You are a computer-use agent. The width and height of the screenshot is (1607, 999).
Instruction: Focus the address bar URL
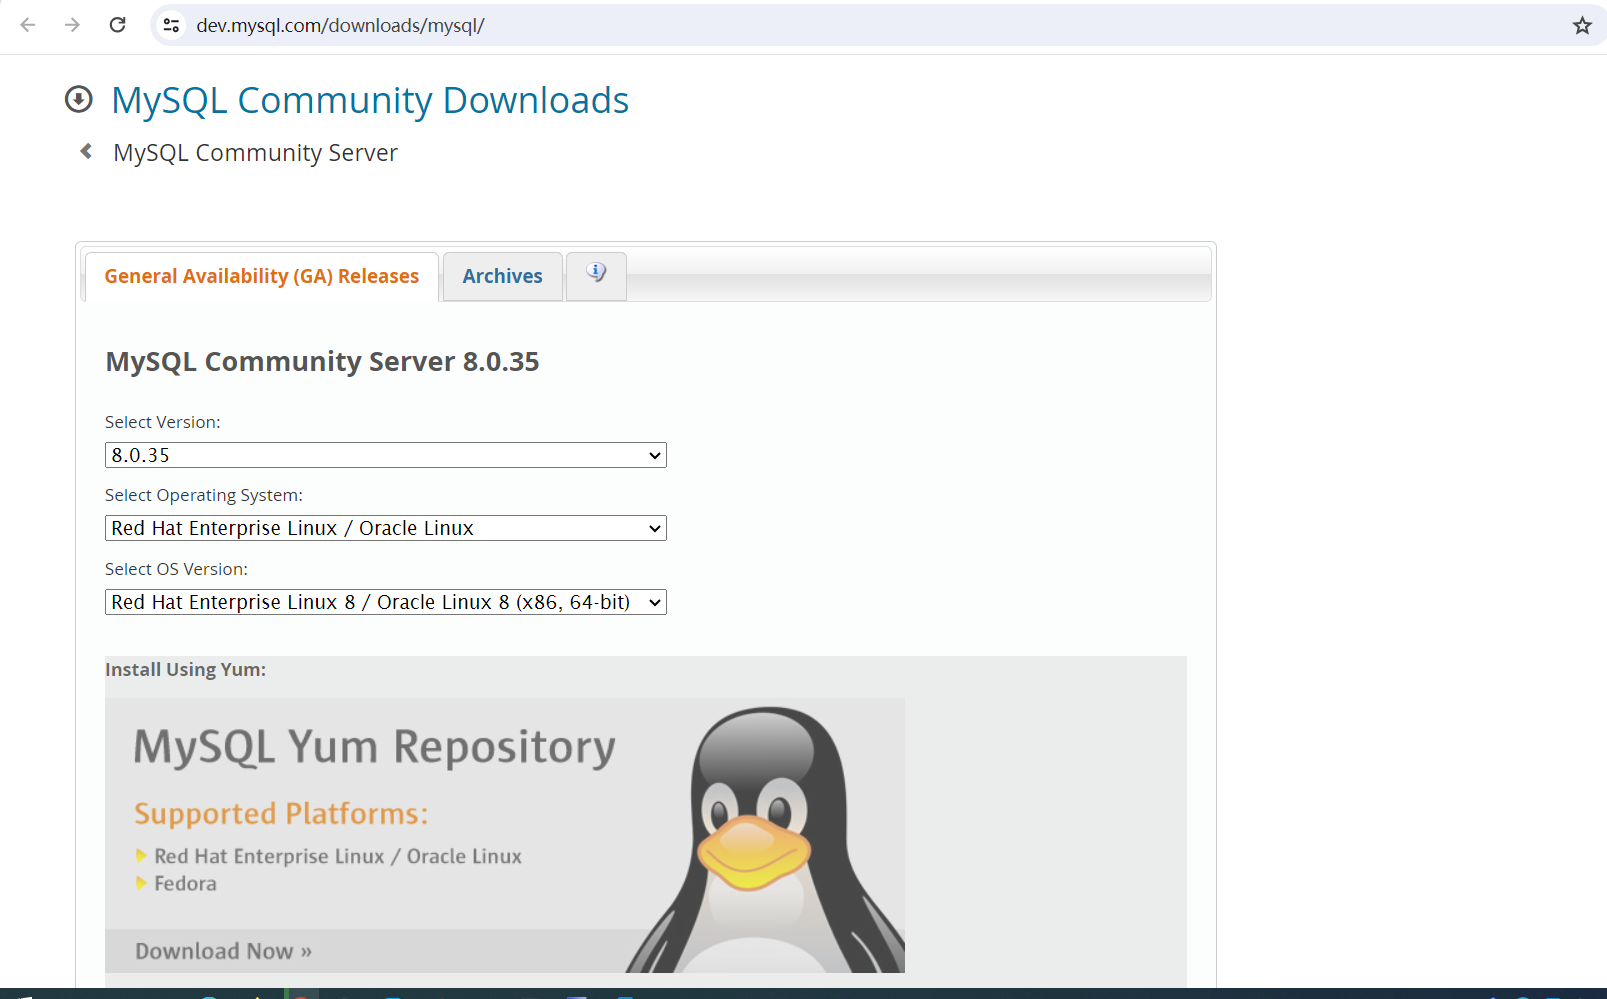(x=340, y=25)
